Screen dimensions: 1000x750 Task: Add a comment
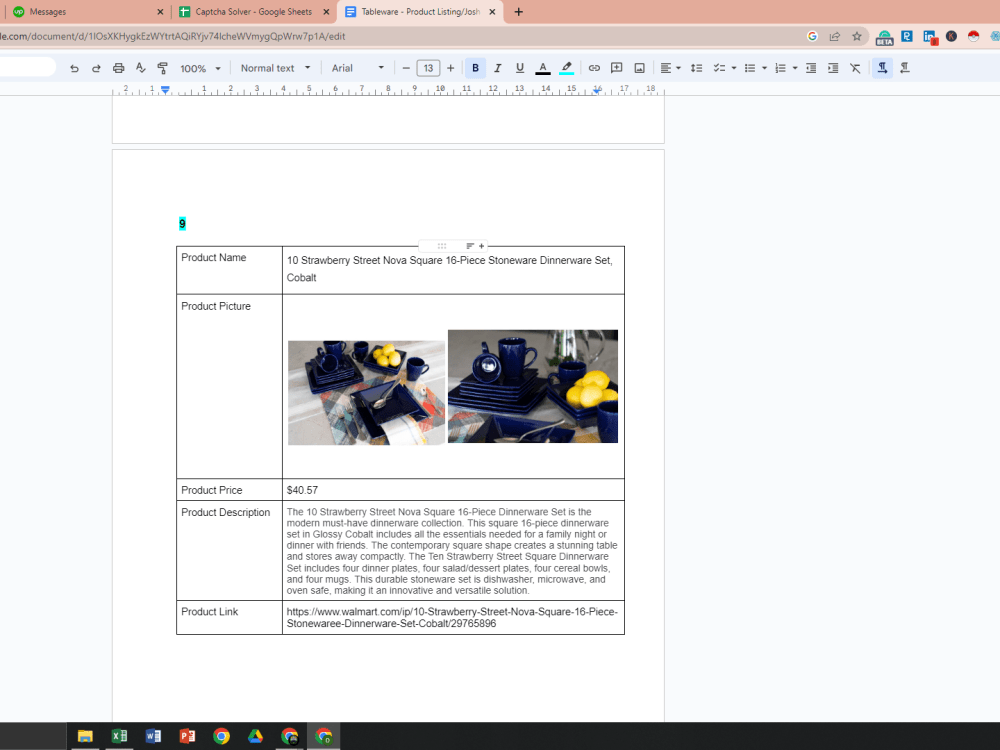[x=617, y=68]
